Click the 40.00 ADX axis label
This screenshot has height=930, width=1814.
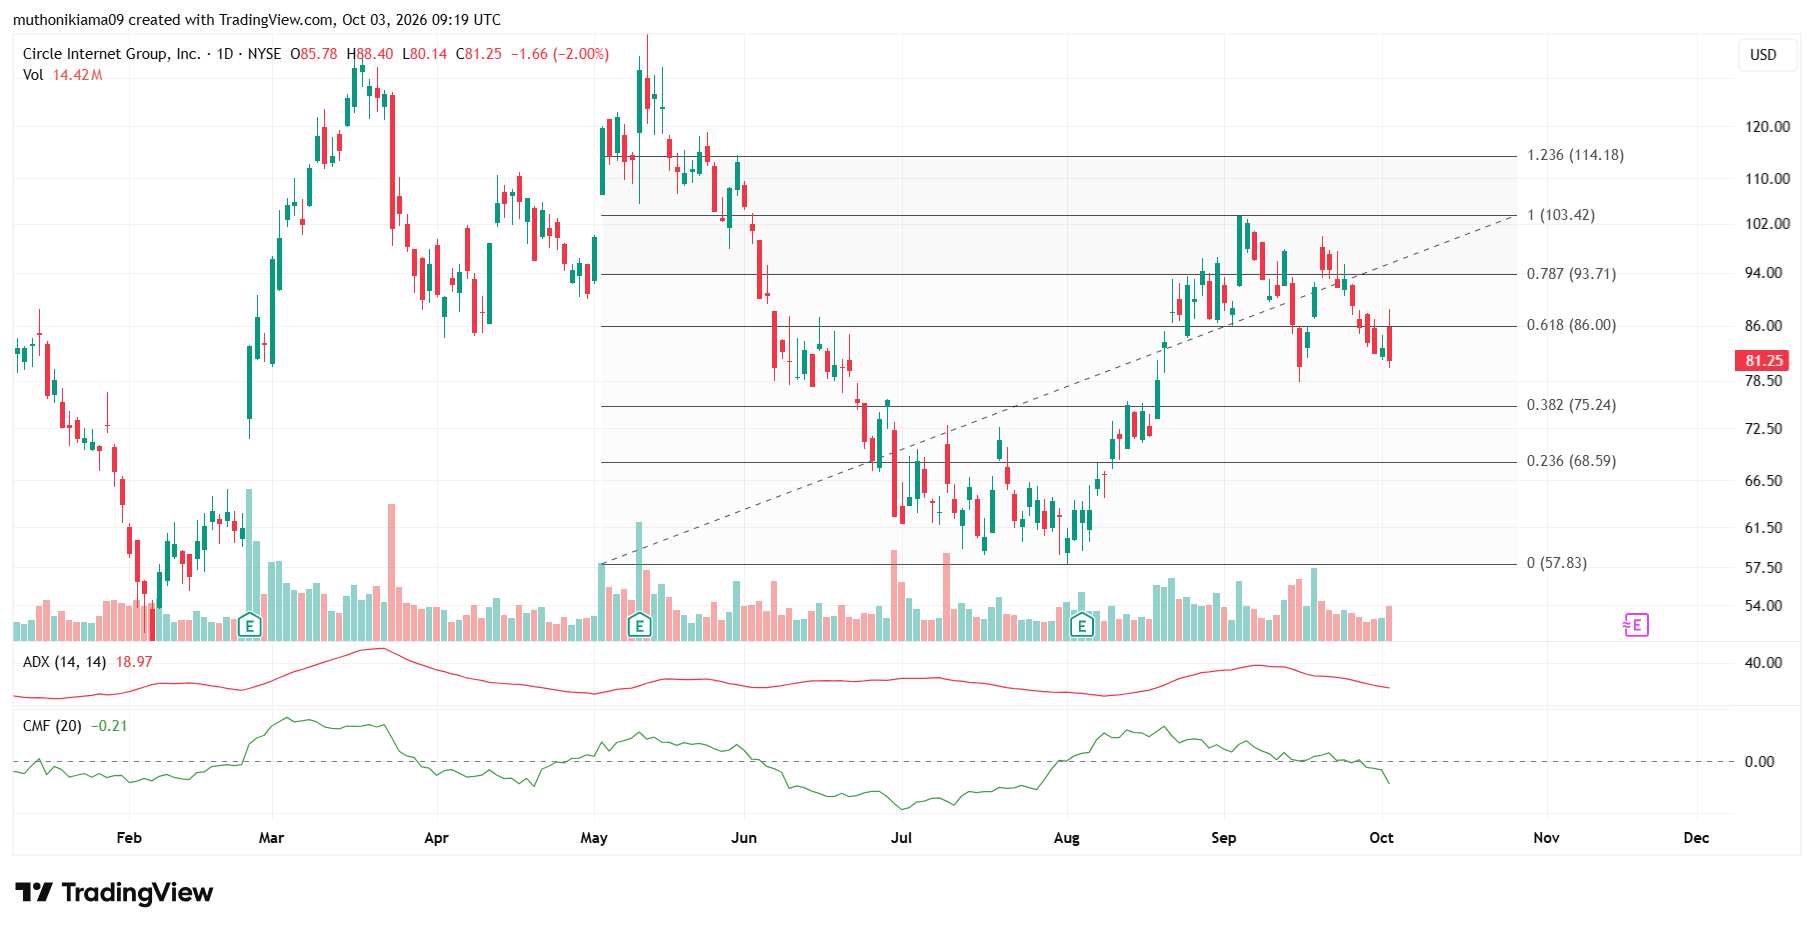pos(1763,663)
